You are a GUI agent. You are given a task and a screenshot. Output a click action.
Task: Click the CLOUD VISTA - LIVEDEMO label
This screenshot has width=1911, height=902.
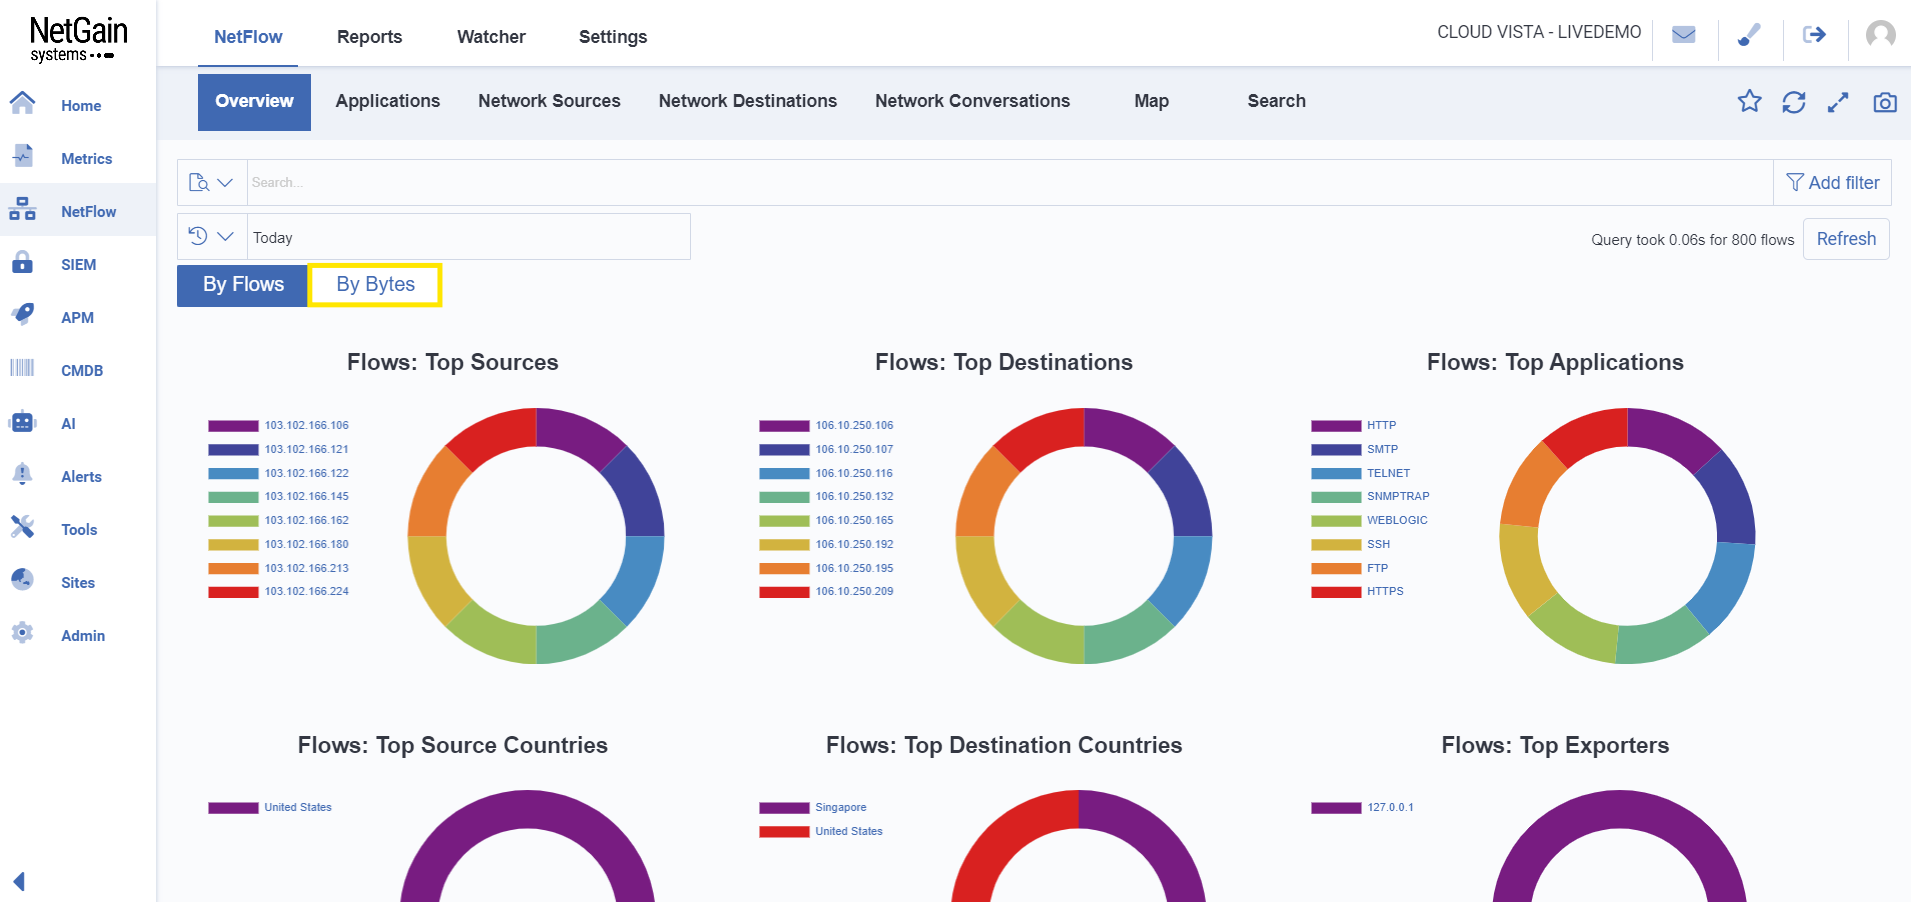coord(1539,32)
